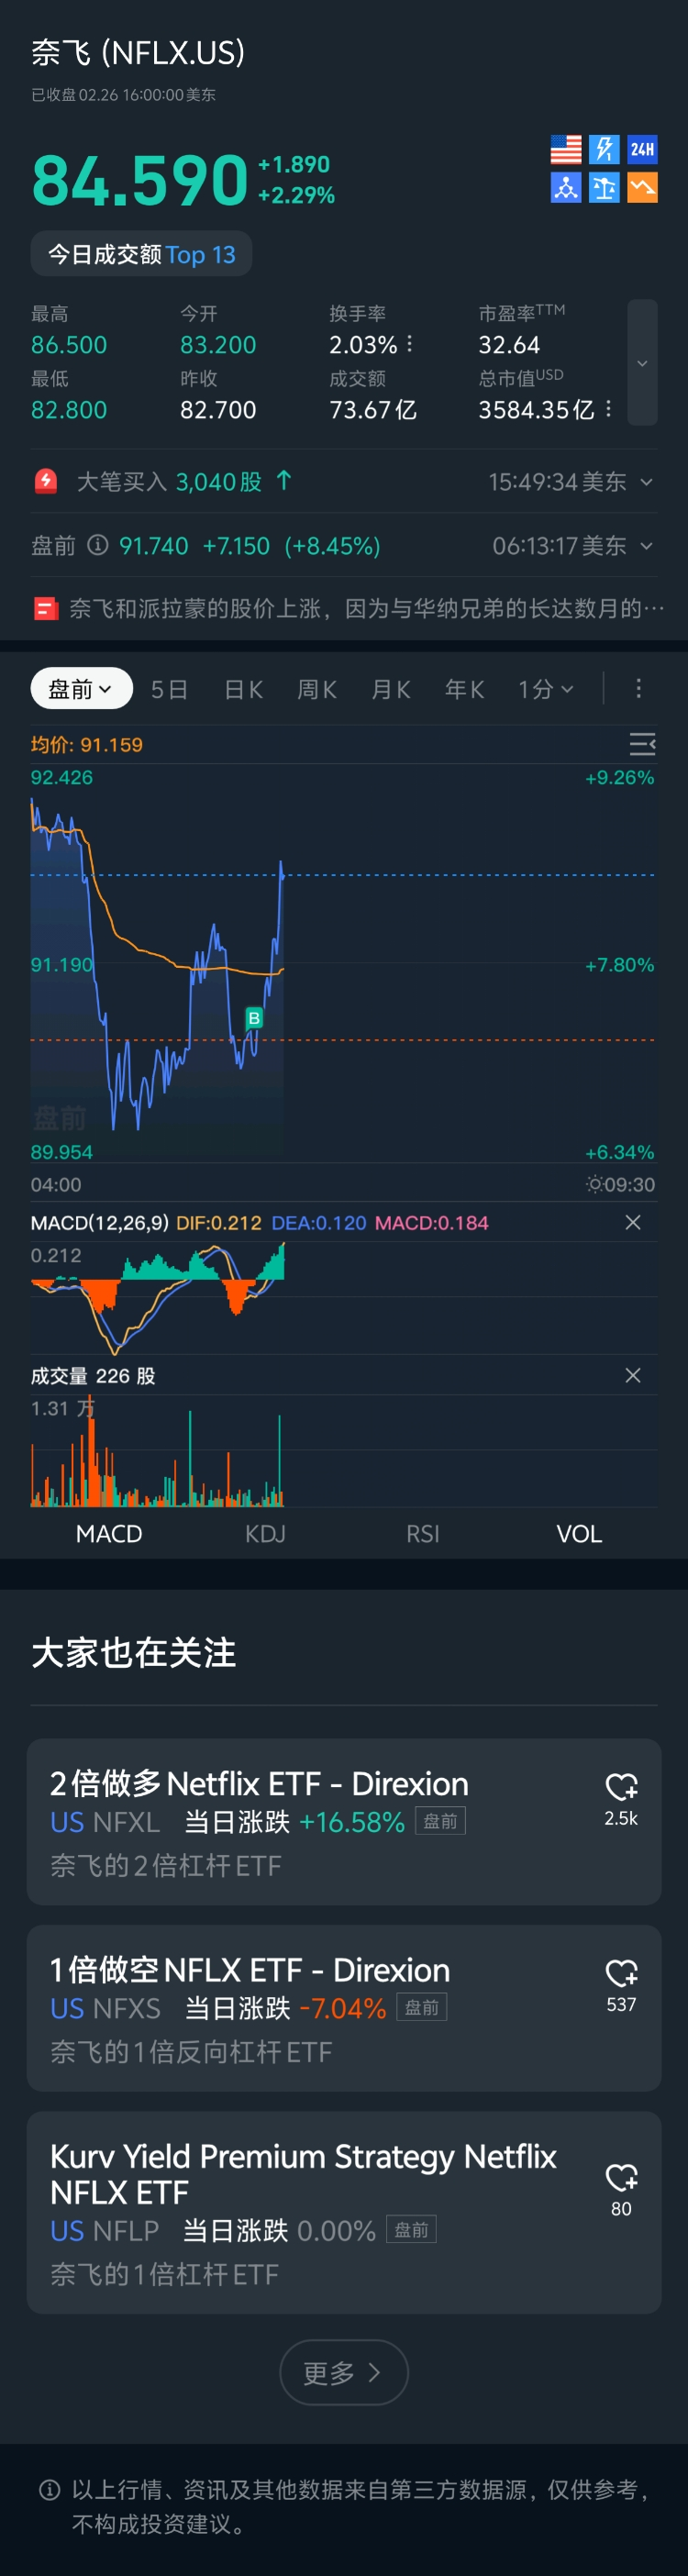Viewport: 688px width, 2576px height.
Task: Add NFXS ETF to watchlist
Action: tap(621, 1973)
